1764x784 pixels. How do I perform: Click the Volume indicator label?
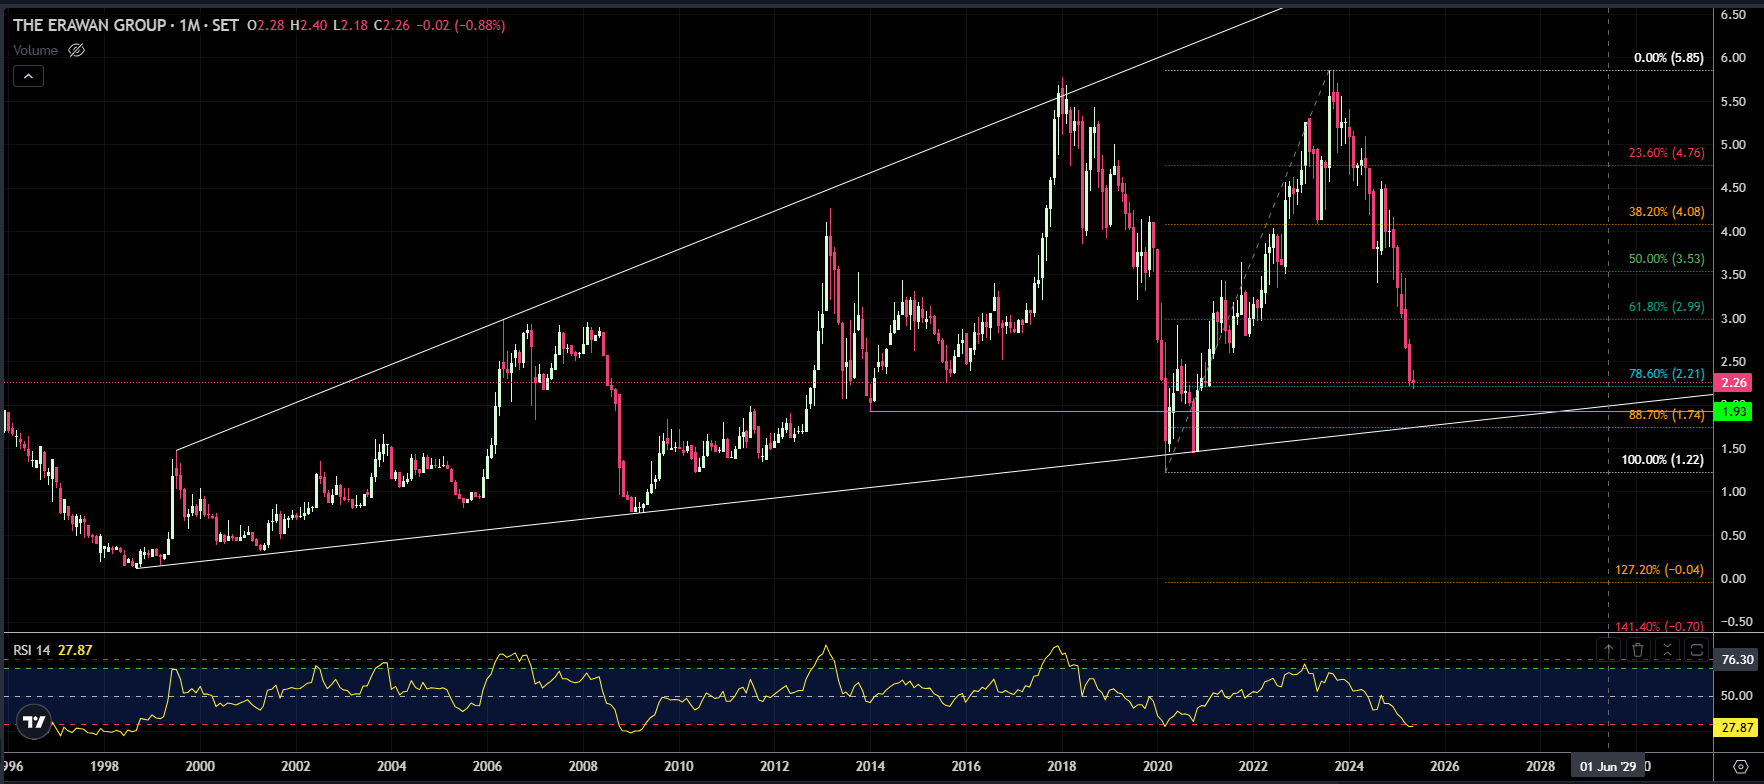pos(36,50)
